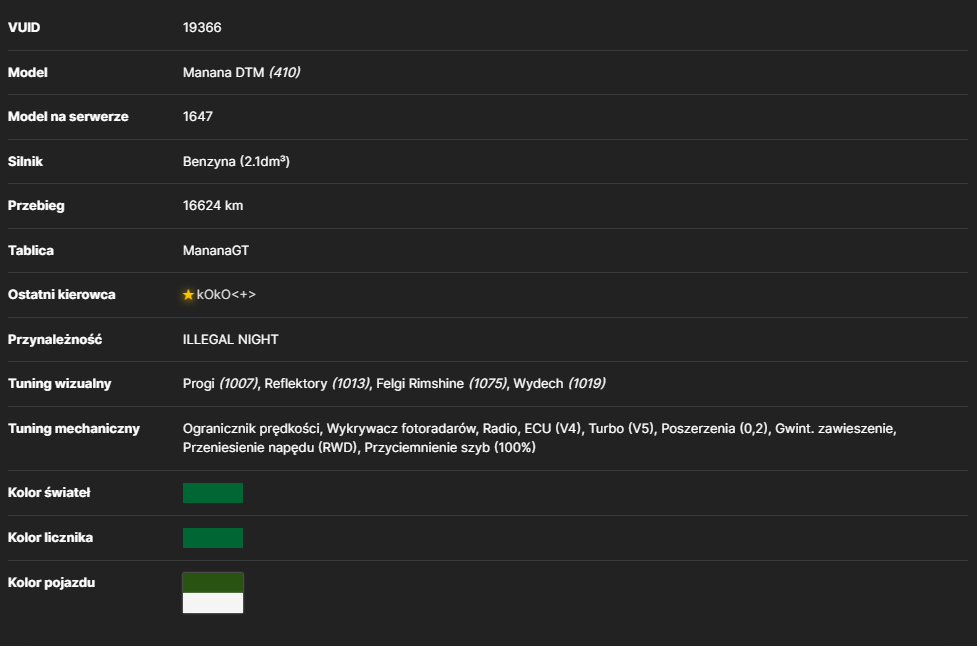
Task: Click the Przebieg row label
Action: click(36, 206)
